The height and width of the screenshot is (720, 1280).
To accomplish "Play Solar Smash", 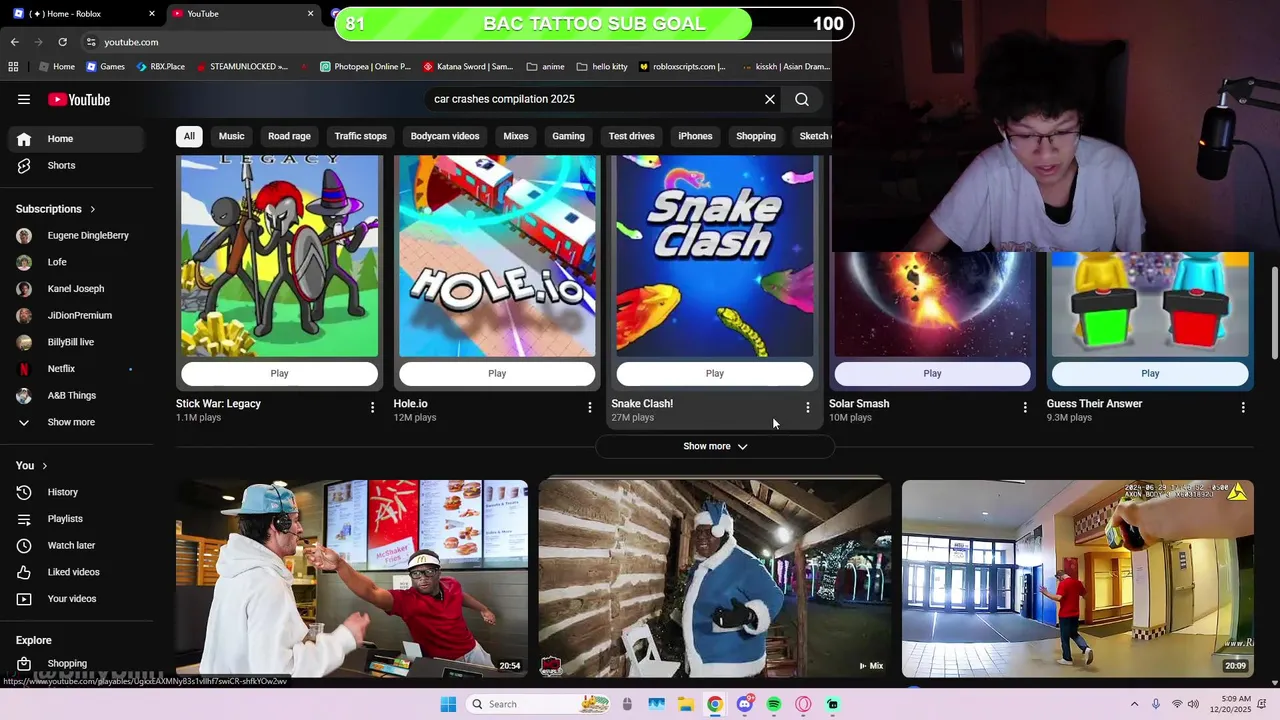I will (932, 374).
